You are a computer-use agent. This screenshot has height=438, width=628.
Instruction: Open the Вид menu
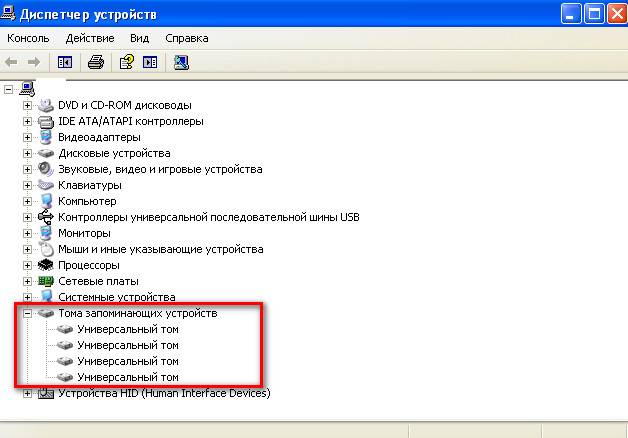click(x=139, y=38)
